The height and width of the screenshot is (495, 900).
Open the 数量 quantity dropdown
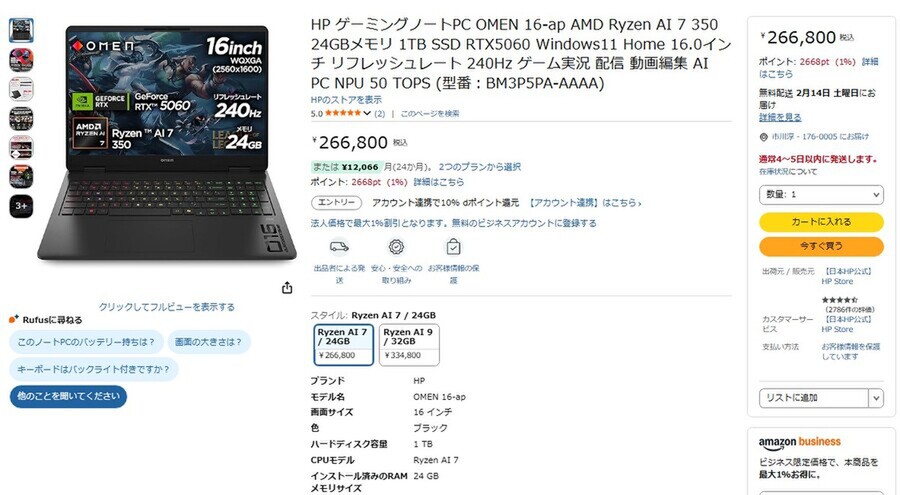click(821, 195)
